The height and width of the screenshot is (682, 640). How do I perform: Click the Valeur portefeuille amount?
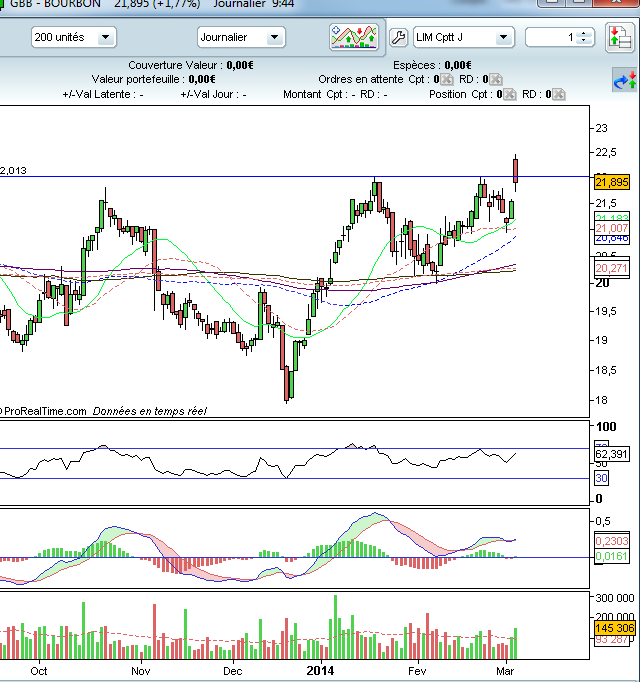coord(202,79)
